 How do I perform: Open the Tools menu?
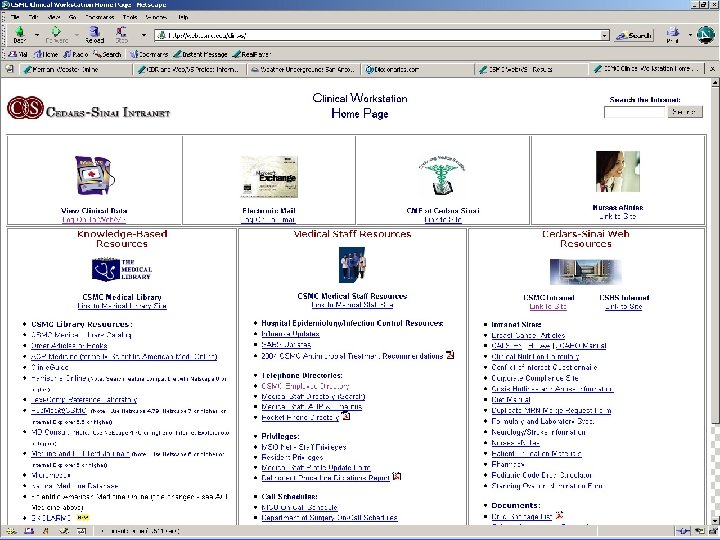tap(130, 17)
